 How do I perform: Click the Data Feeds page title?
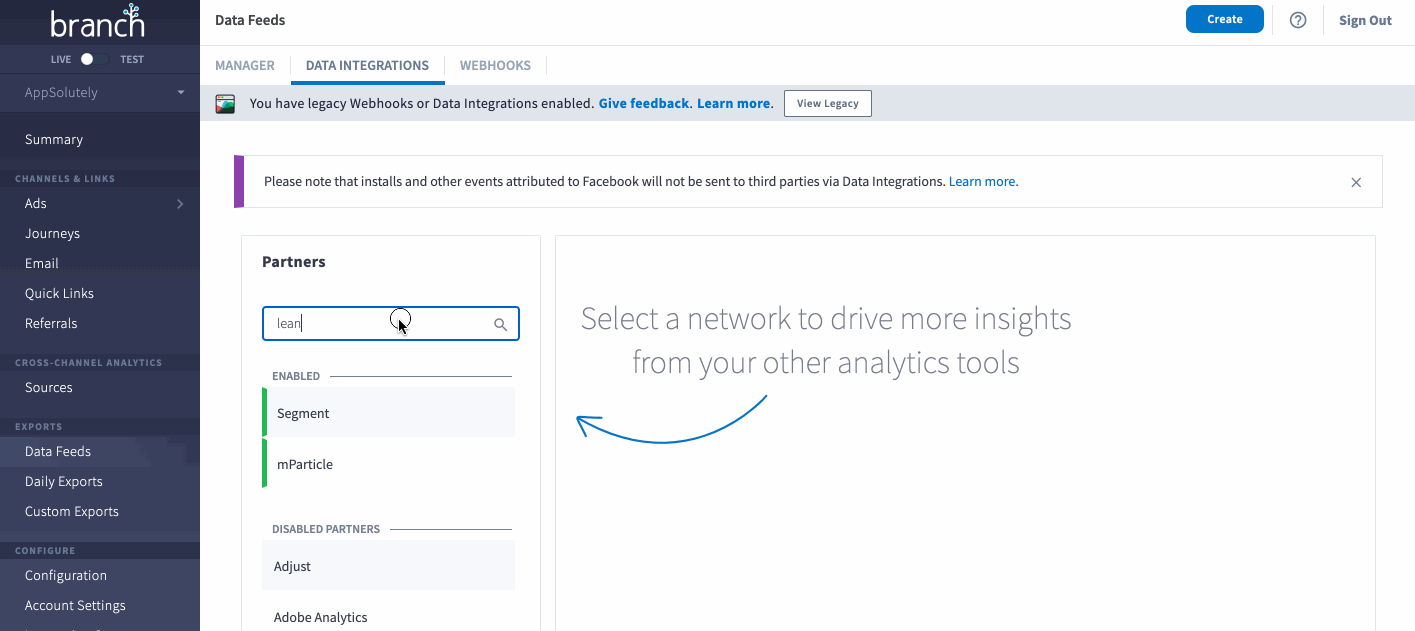[x=250, y=20]
